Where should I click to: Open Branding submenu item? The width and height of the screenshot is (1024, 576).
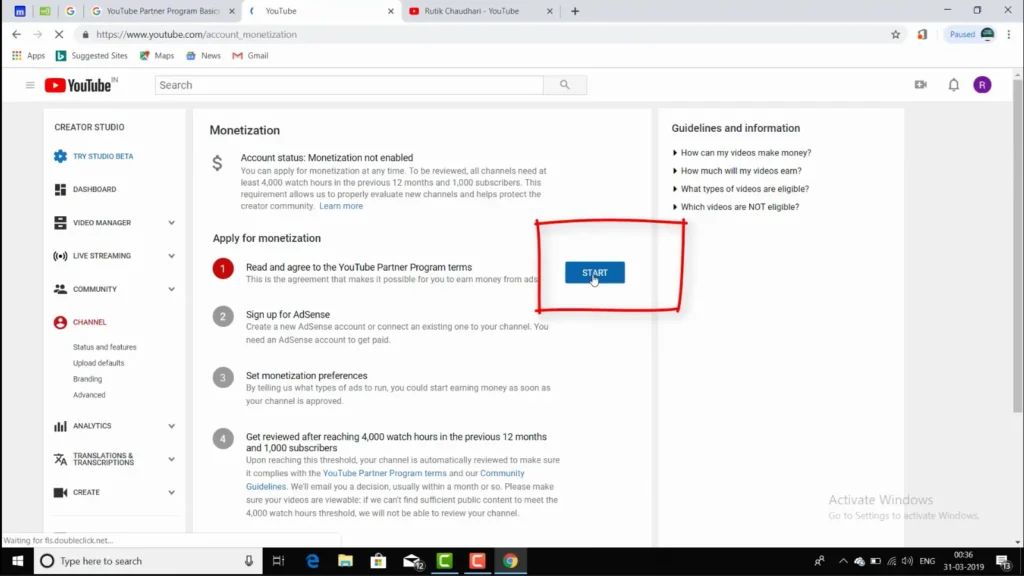click(88, 379)
